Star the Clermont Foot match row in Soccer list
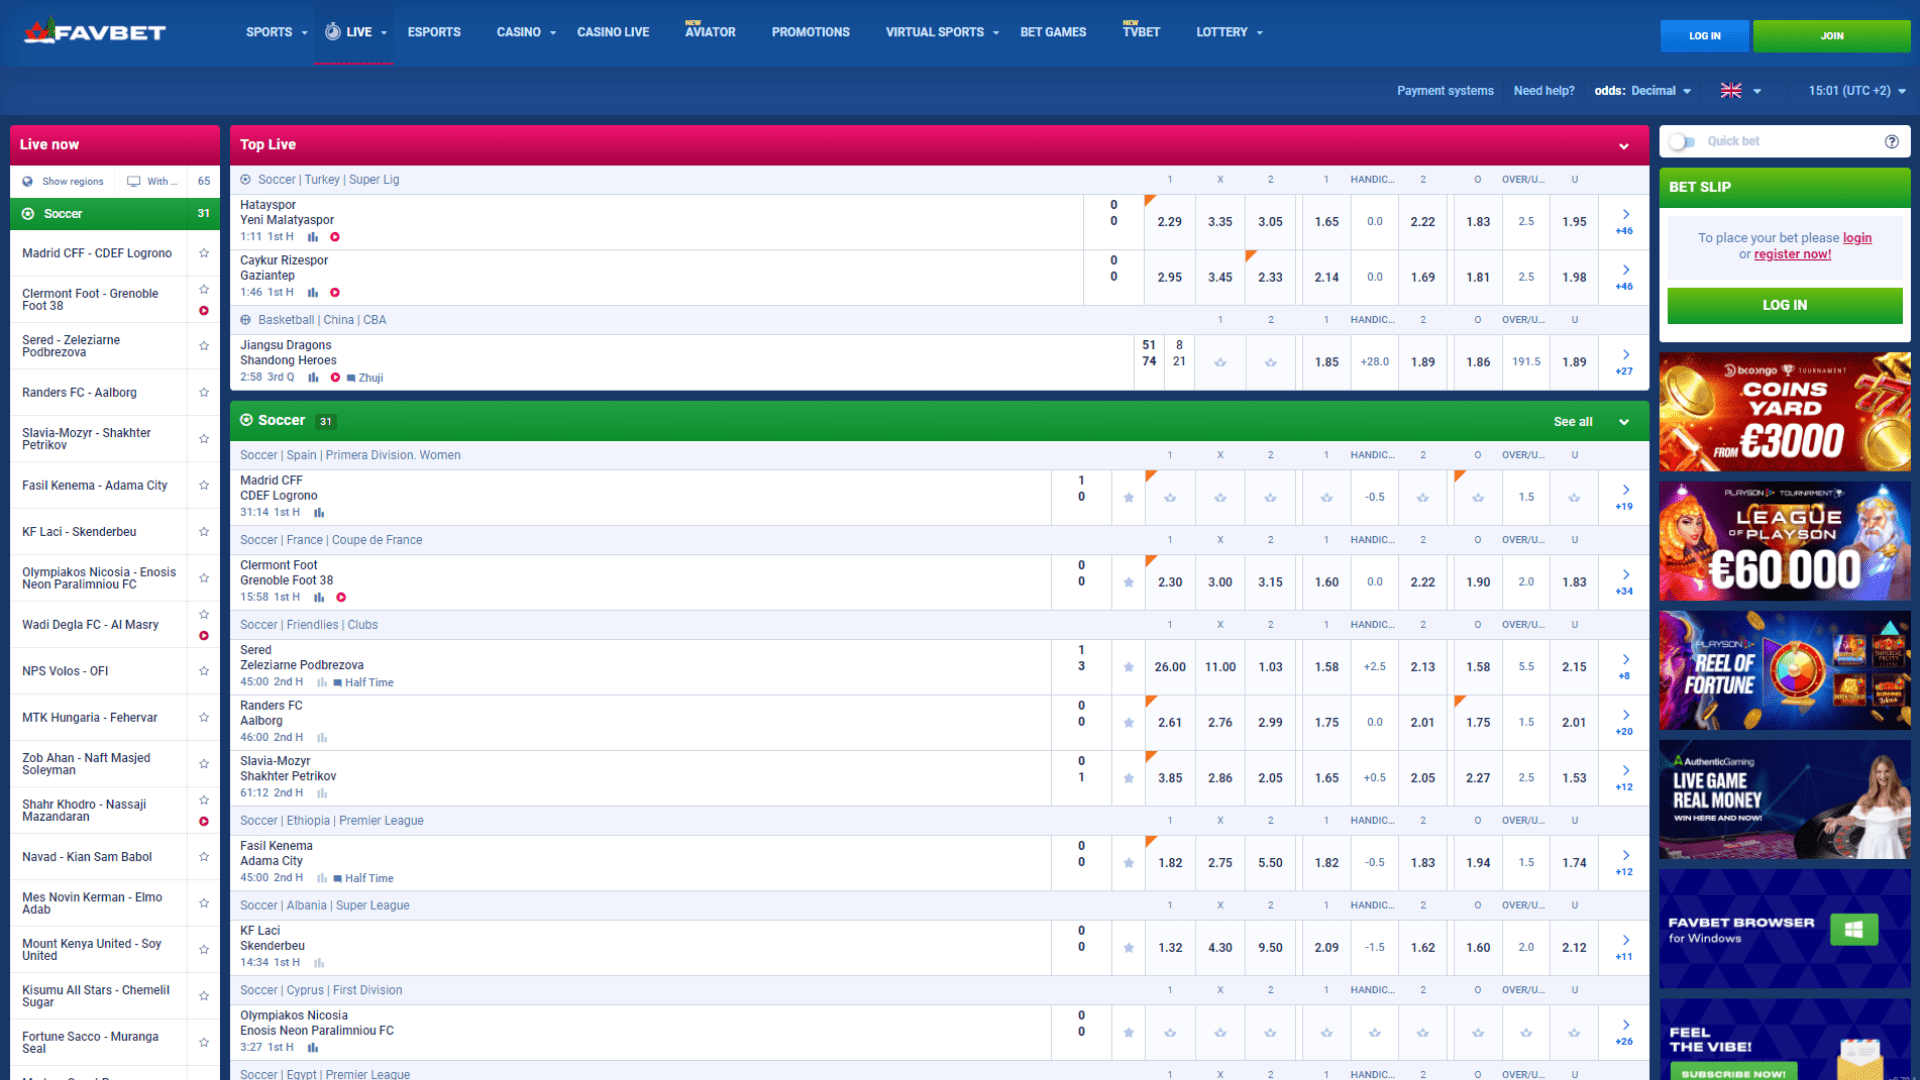The image size is (1920, 1080). pos(1129,582)
